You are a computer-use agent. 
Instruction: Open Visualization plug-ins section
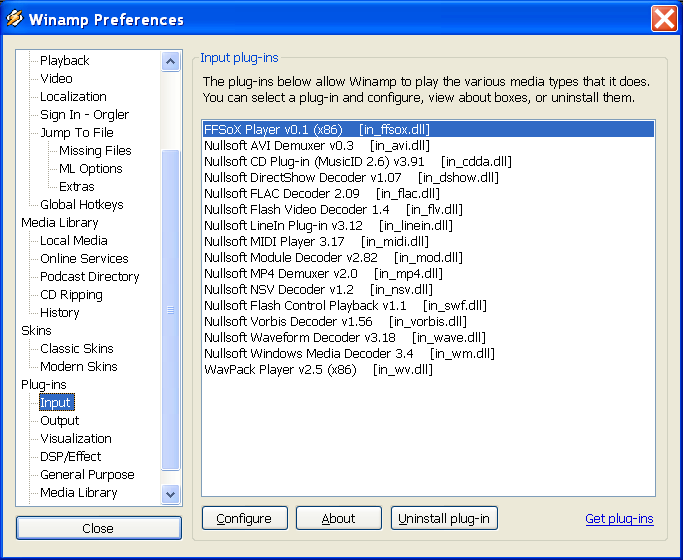76,439
